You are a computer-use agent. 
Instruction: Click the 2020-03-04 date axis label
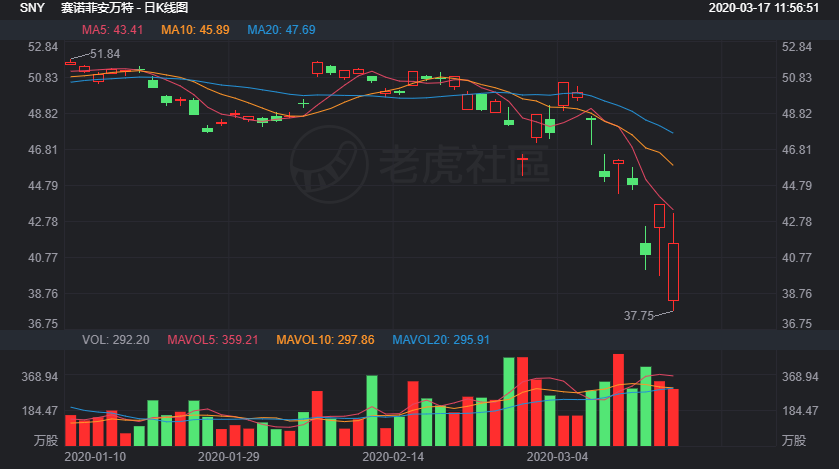pyautogui.click(x=557, y=457)
